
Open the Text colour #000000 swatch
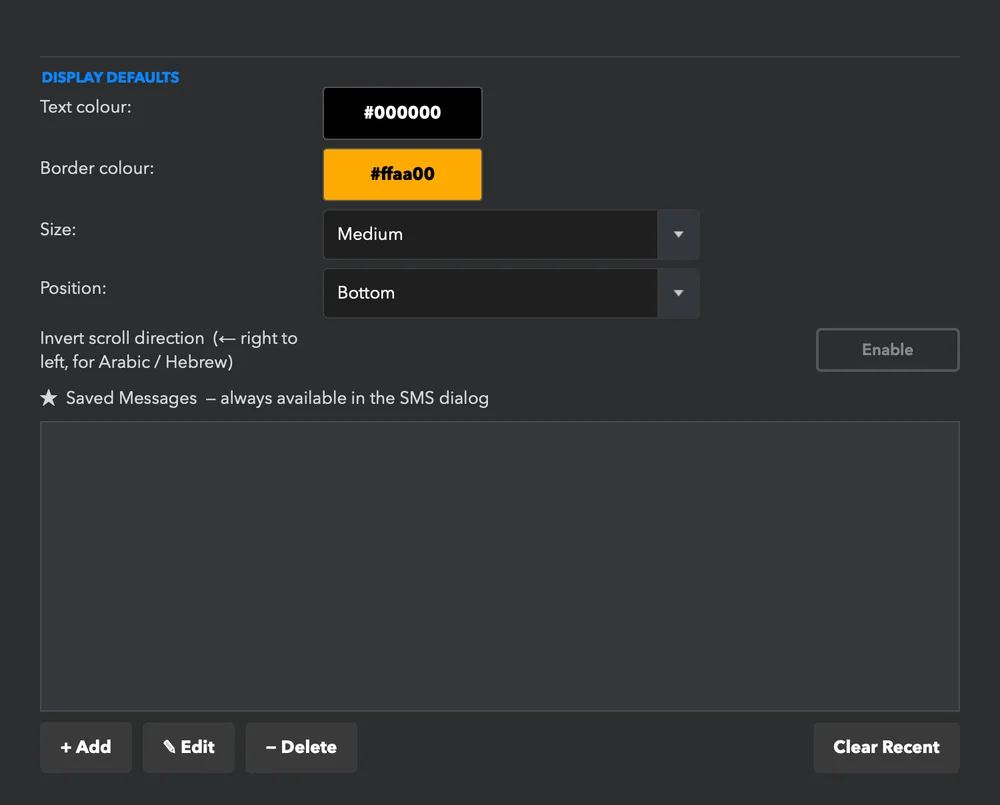[x=402, y=113]
